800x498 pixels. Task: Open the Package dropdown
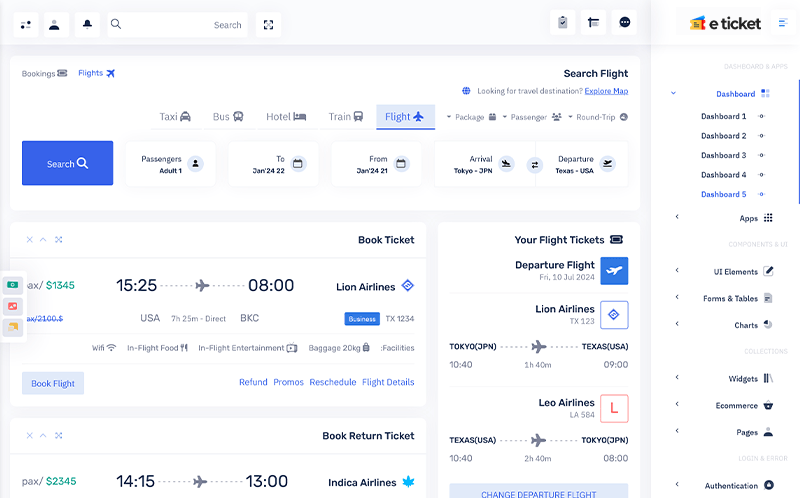[471, 117]
